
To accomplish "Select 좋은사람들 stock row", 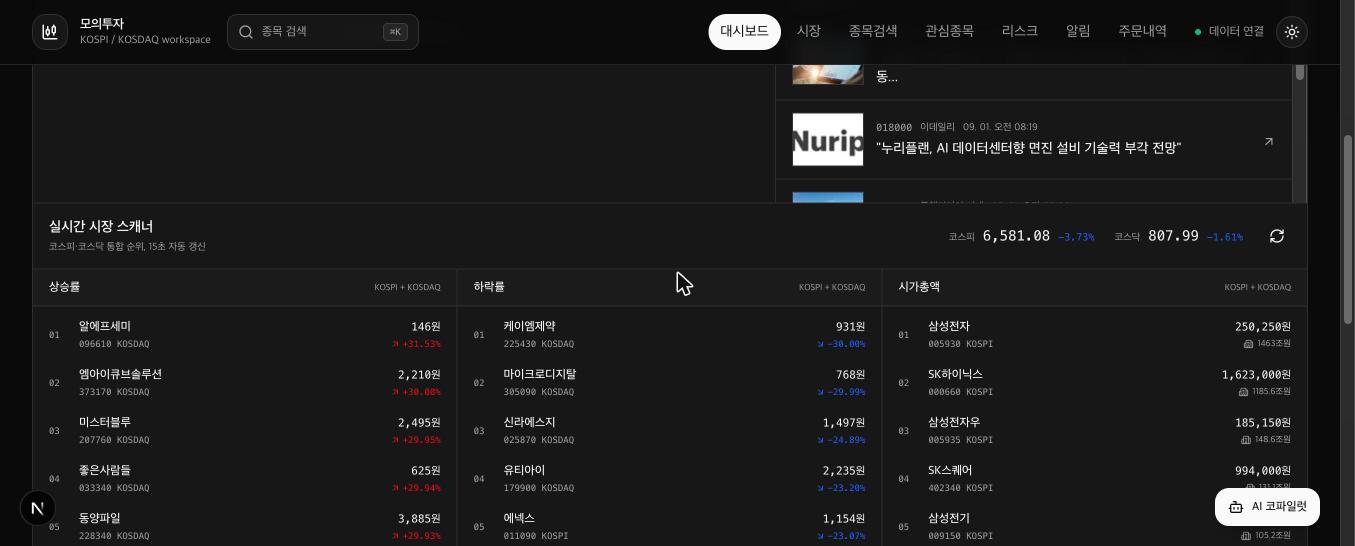I will (x=245, y=478).
